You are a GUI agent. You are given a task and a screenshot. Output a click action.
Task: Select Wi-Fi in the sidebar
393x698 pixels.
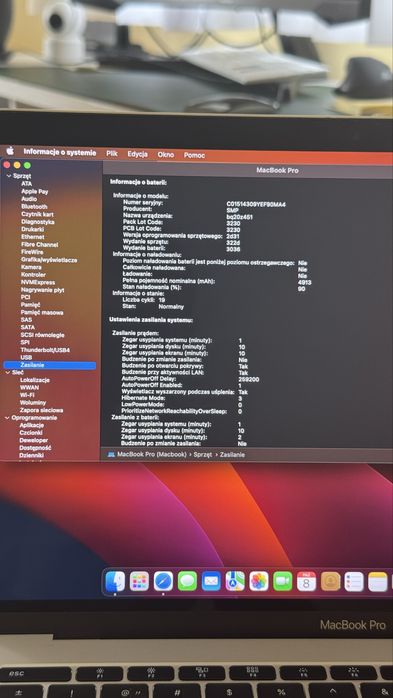[x=27, y=395]
